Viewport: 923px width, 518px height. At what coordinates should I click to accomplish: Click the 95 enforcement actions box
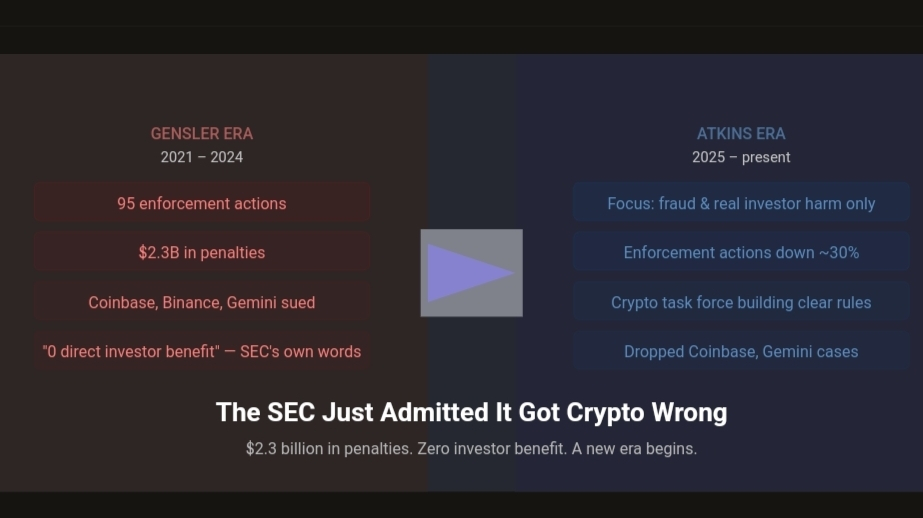click(202, 202)
